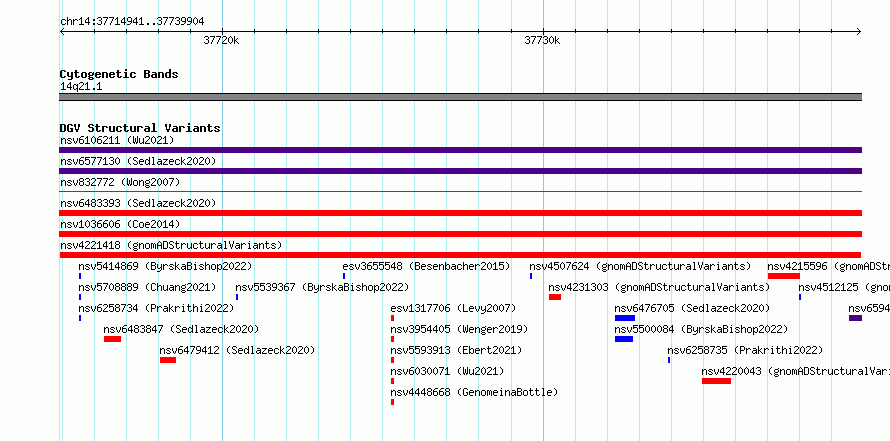
Task: Click the gray 14q21.1 band bar
Action: coord(460,97)
